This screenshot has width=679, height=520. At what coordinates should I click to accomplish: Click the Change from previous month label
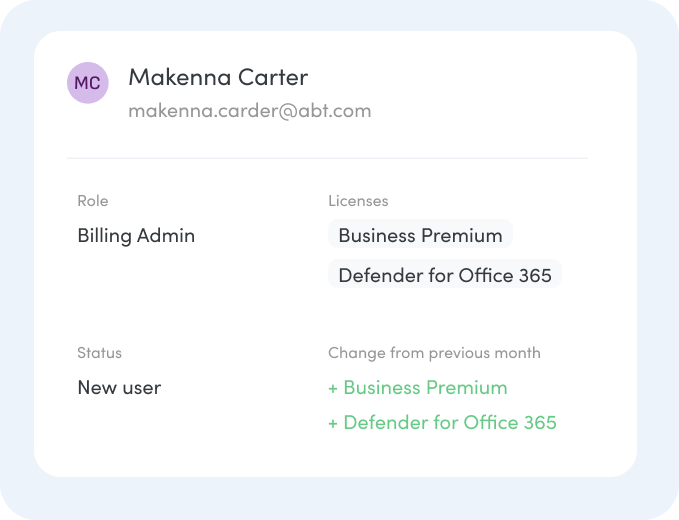[434, 353]
